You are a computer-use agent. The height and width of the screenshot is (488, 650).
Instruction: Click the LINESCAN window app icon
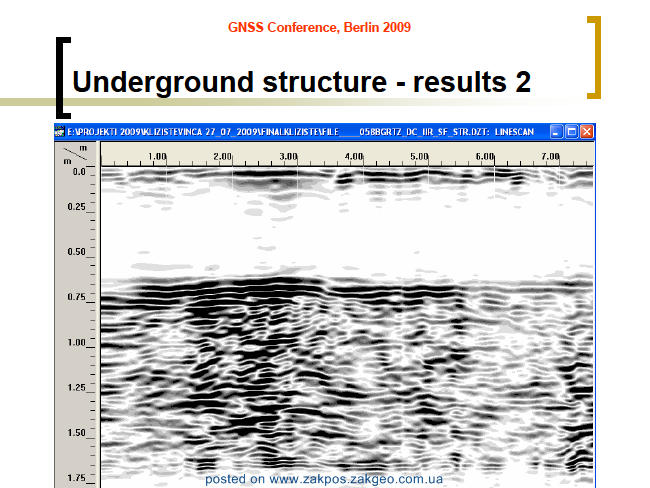[60, 132]
